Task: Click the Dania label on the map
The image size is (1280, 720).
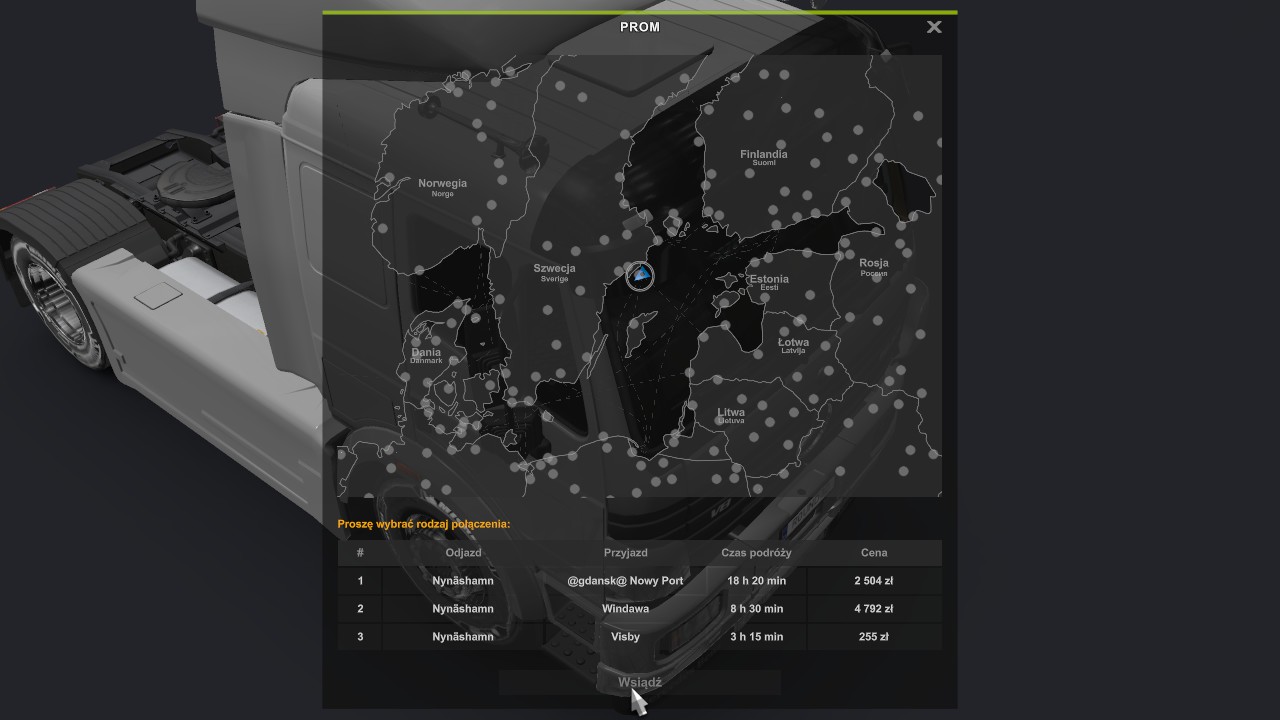Action: (x=426, y=353)
